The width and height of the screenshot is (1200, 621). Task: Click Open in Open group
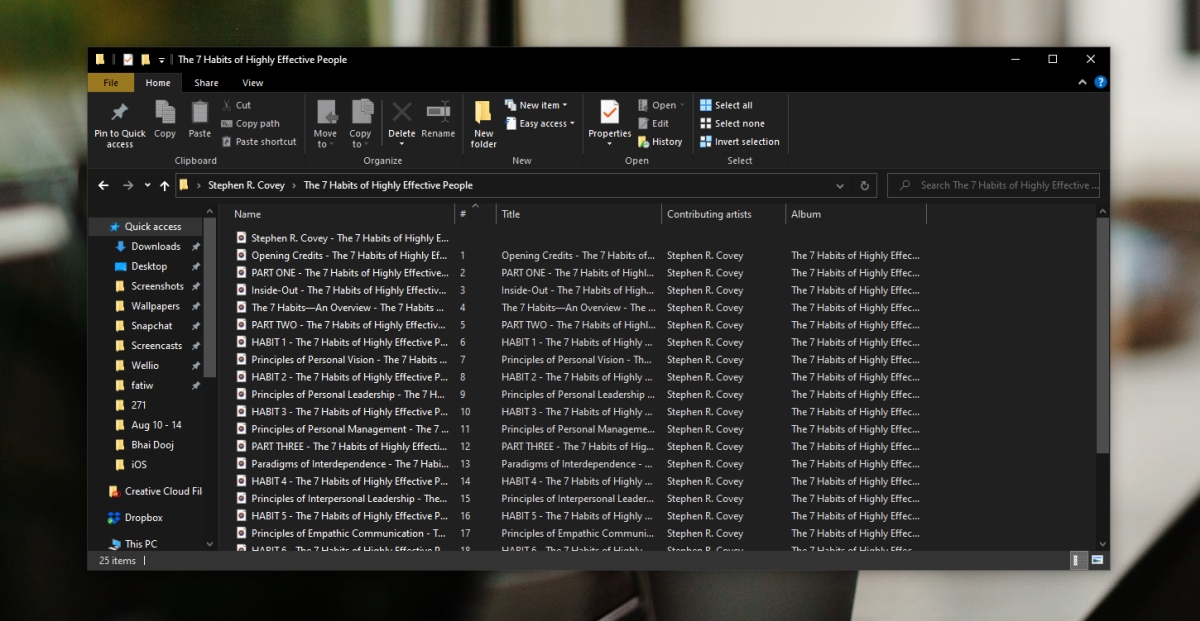[662, 105]
